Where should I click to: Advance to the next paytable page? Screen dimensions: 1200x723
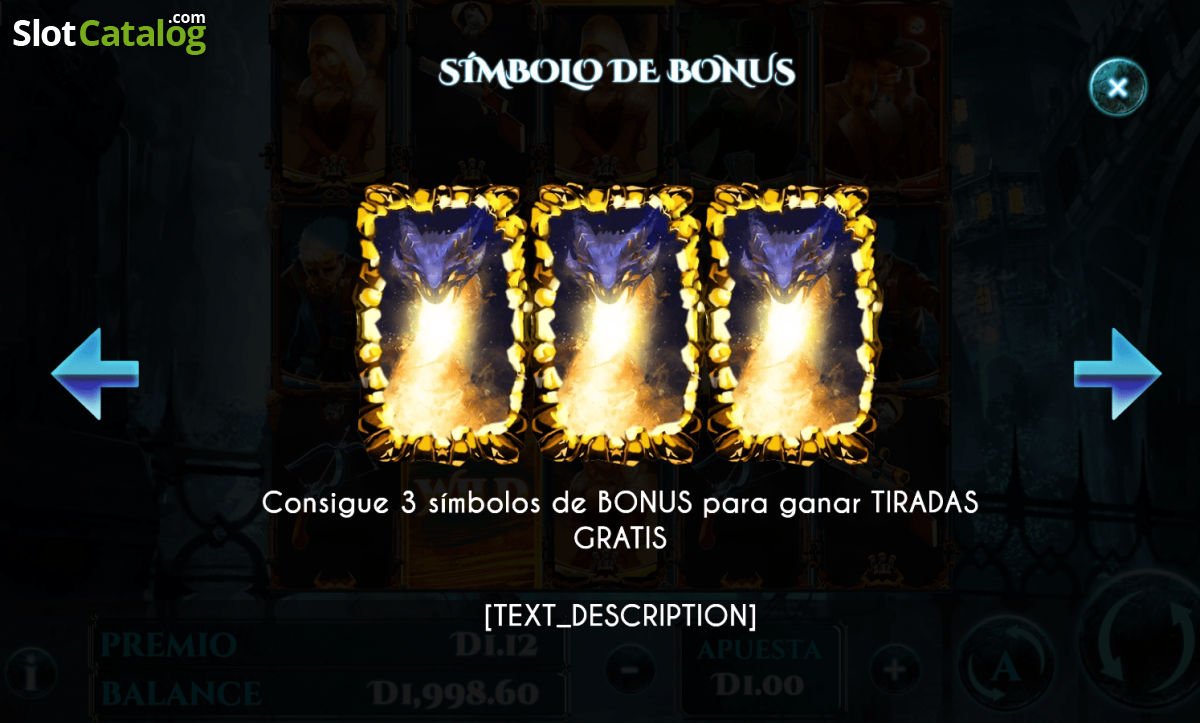pos(1117,374)
